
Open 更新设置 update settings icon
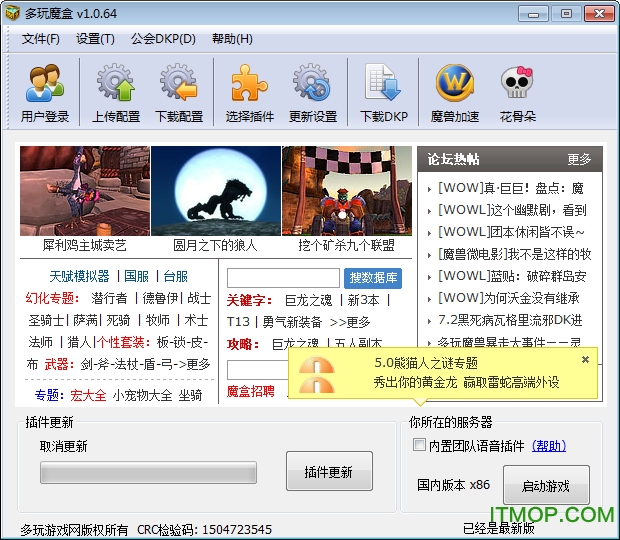pos(313,93)
